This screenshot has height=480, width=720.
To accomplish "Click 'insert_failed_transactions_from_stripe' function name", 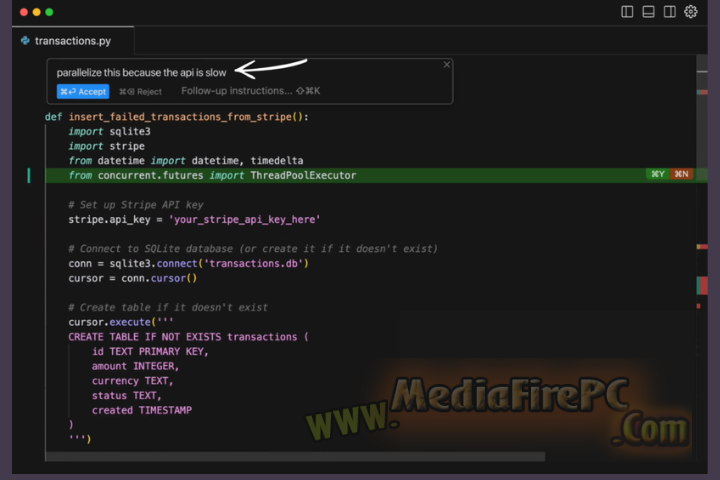I will point(180,117).
